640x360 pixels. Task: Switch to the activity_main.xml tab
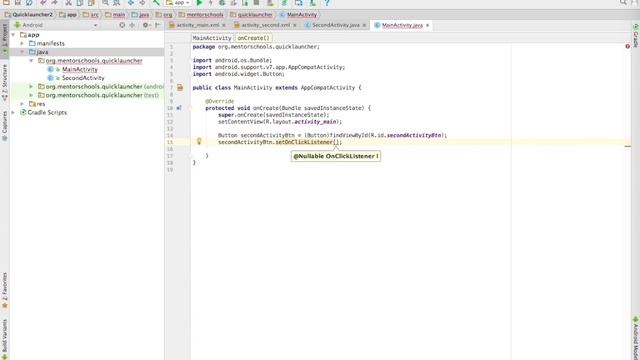(198, 25)
